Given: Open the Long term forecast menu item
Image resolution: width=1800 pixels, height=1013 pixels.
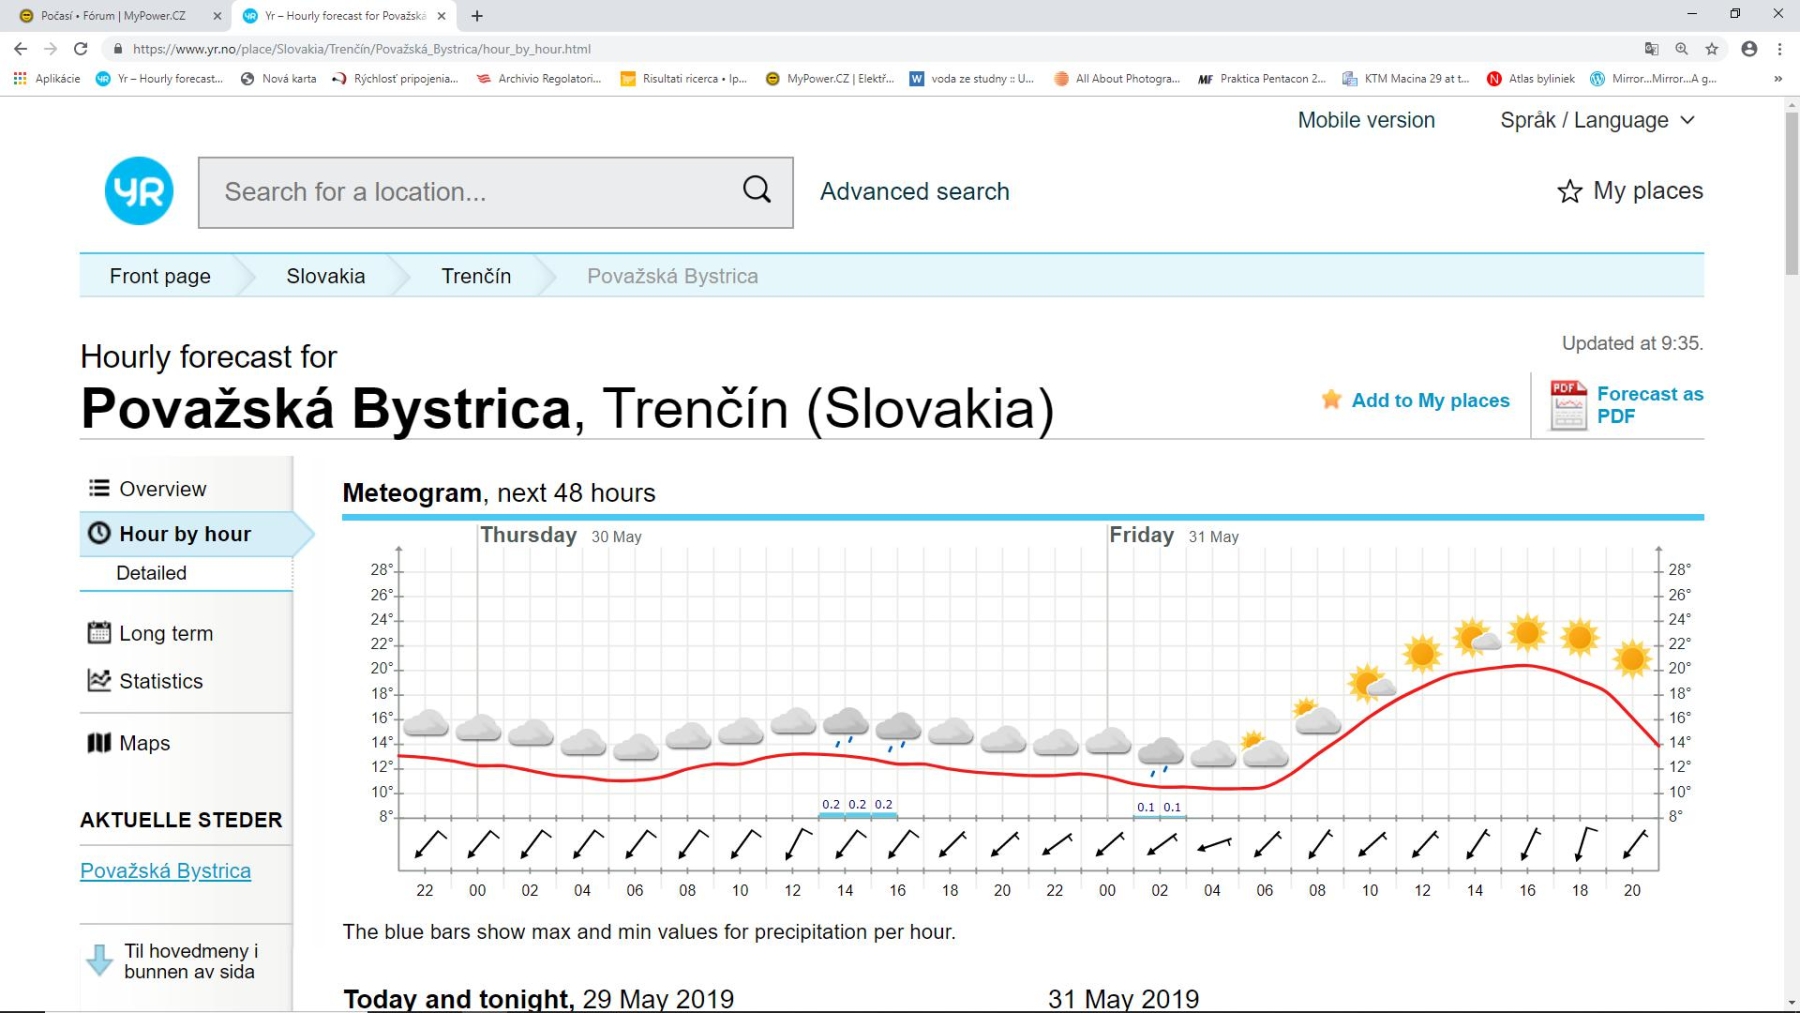Looking at the screenshot, I should [166, 633].
